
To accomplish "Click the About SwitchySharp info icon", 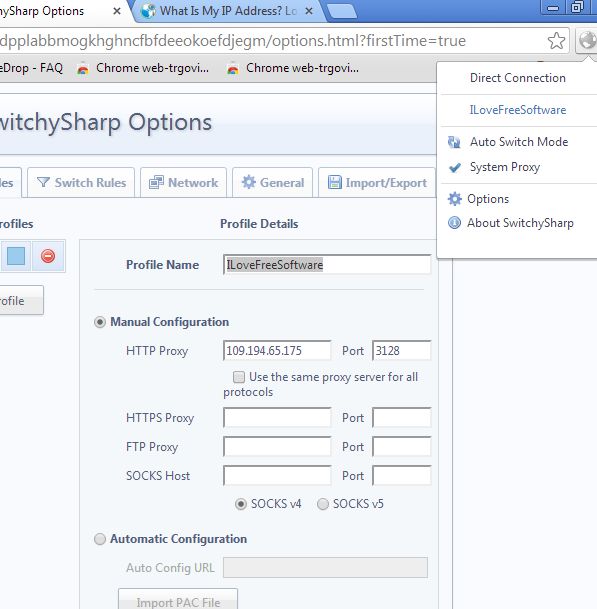I will pyautogui.click(x=454, y=223).
